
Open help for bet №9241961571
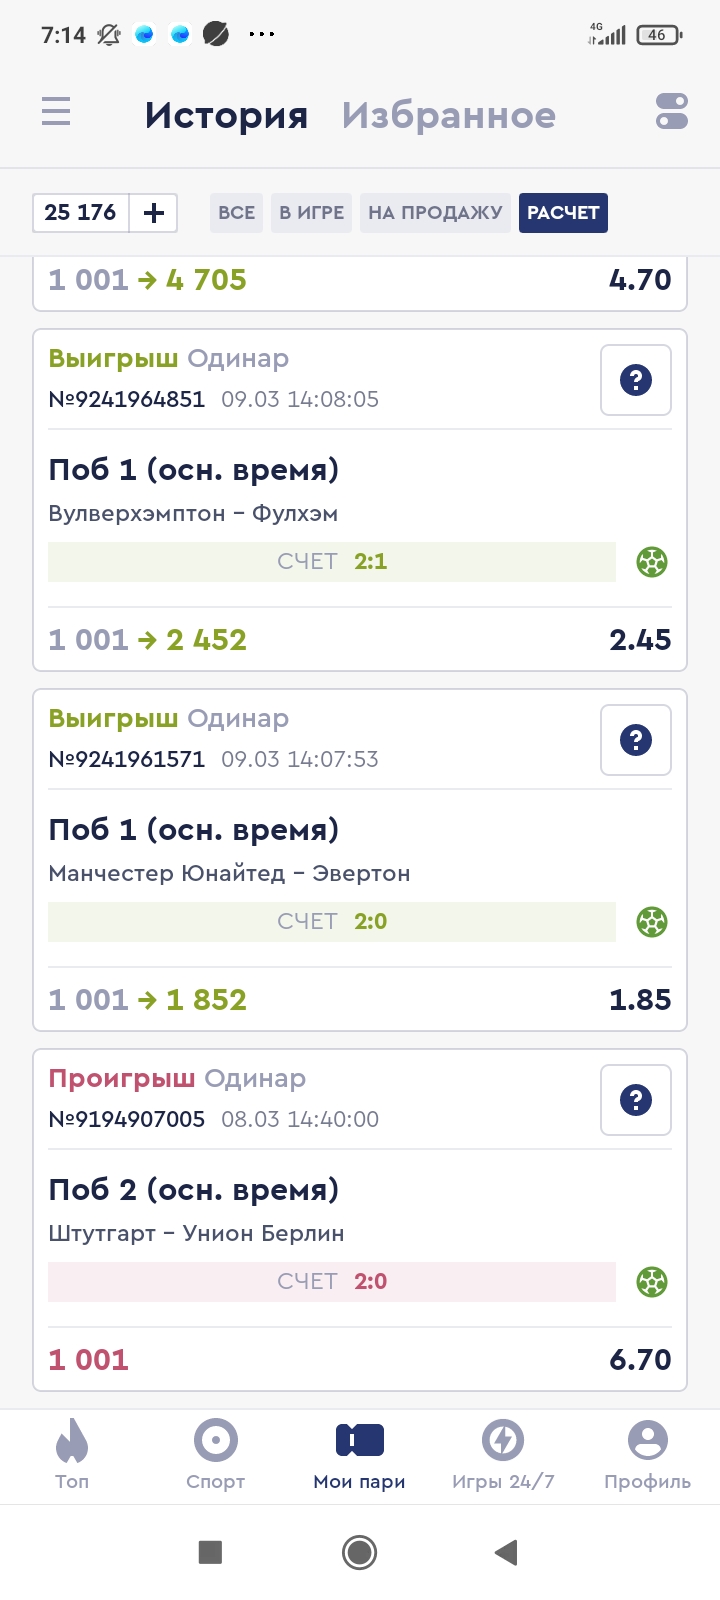[636, 740]
